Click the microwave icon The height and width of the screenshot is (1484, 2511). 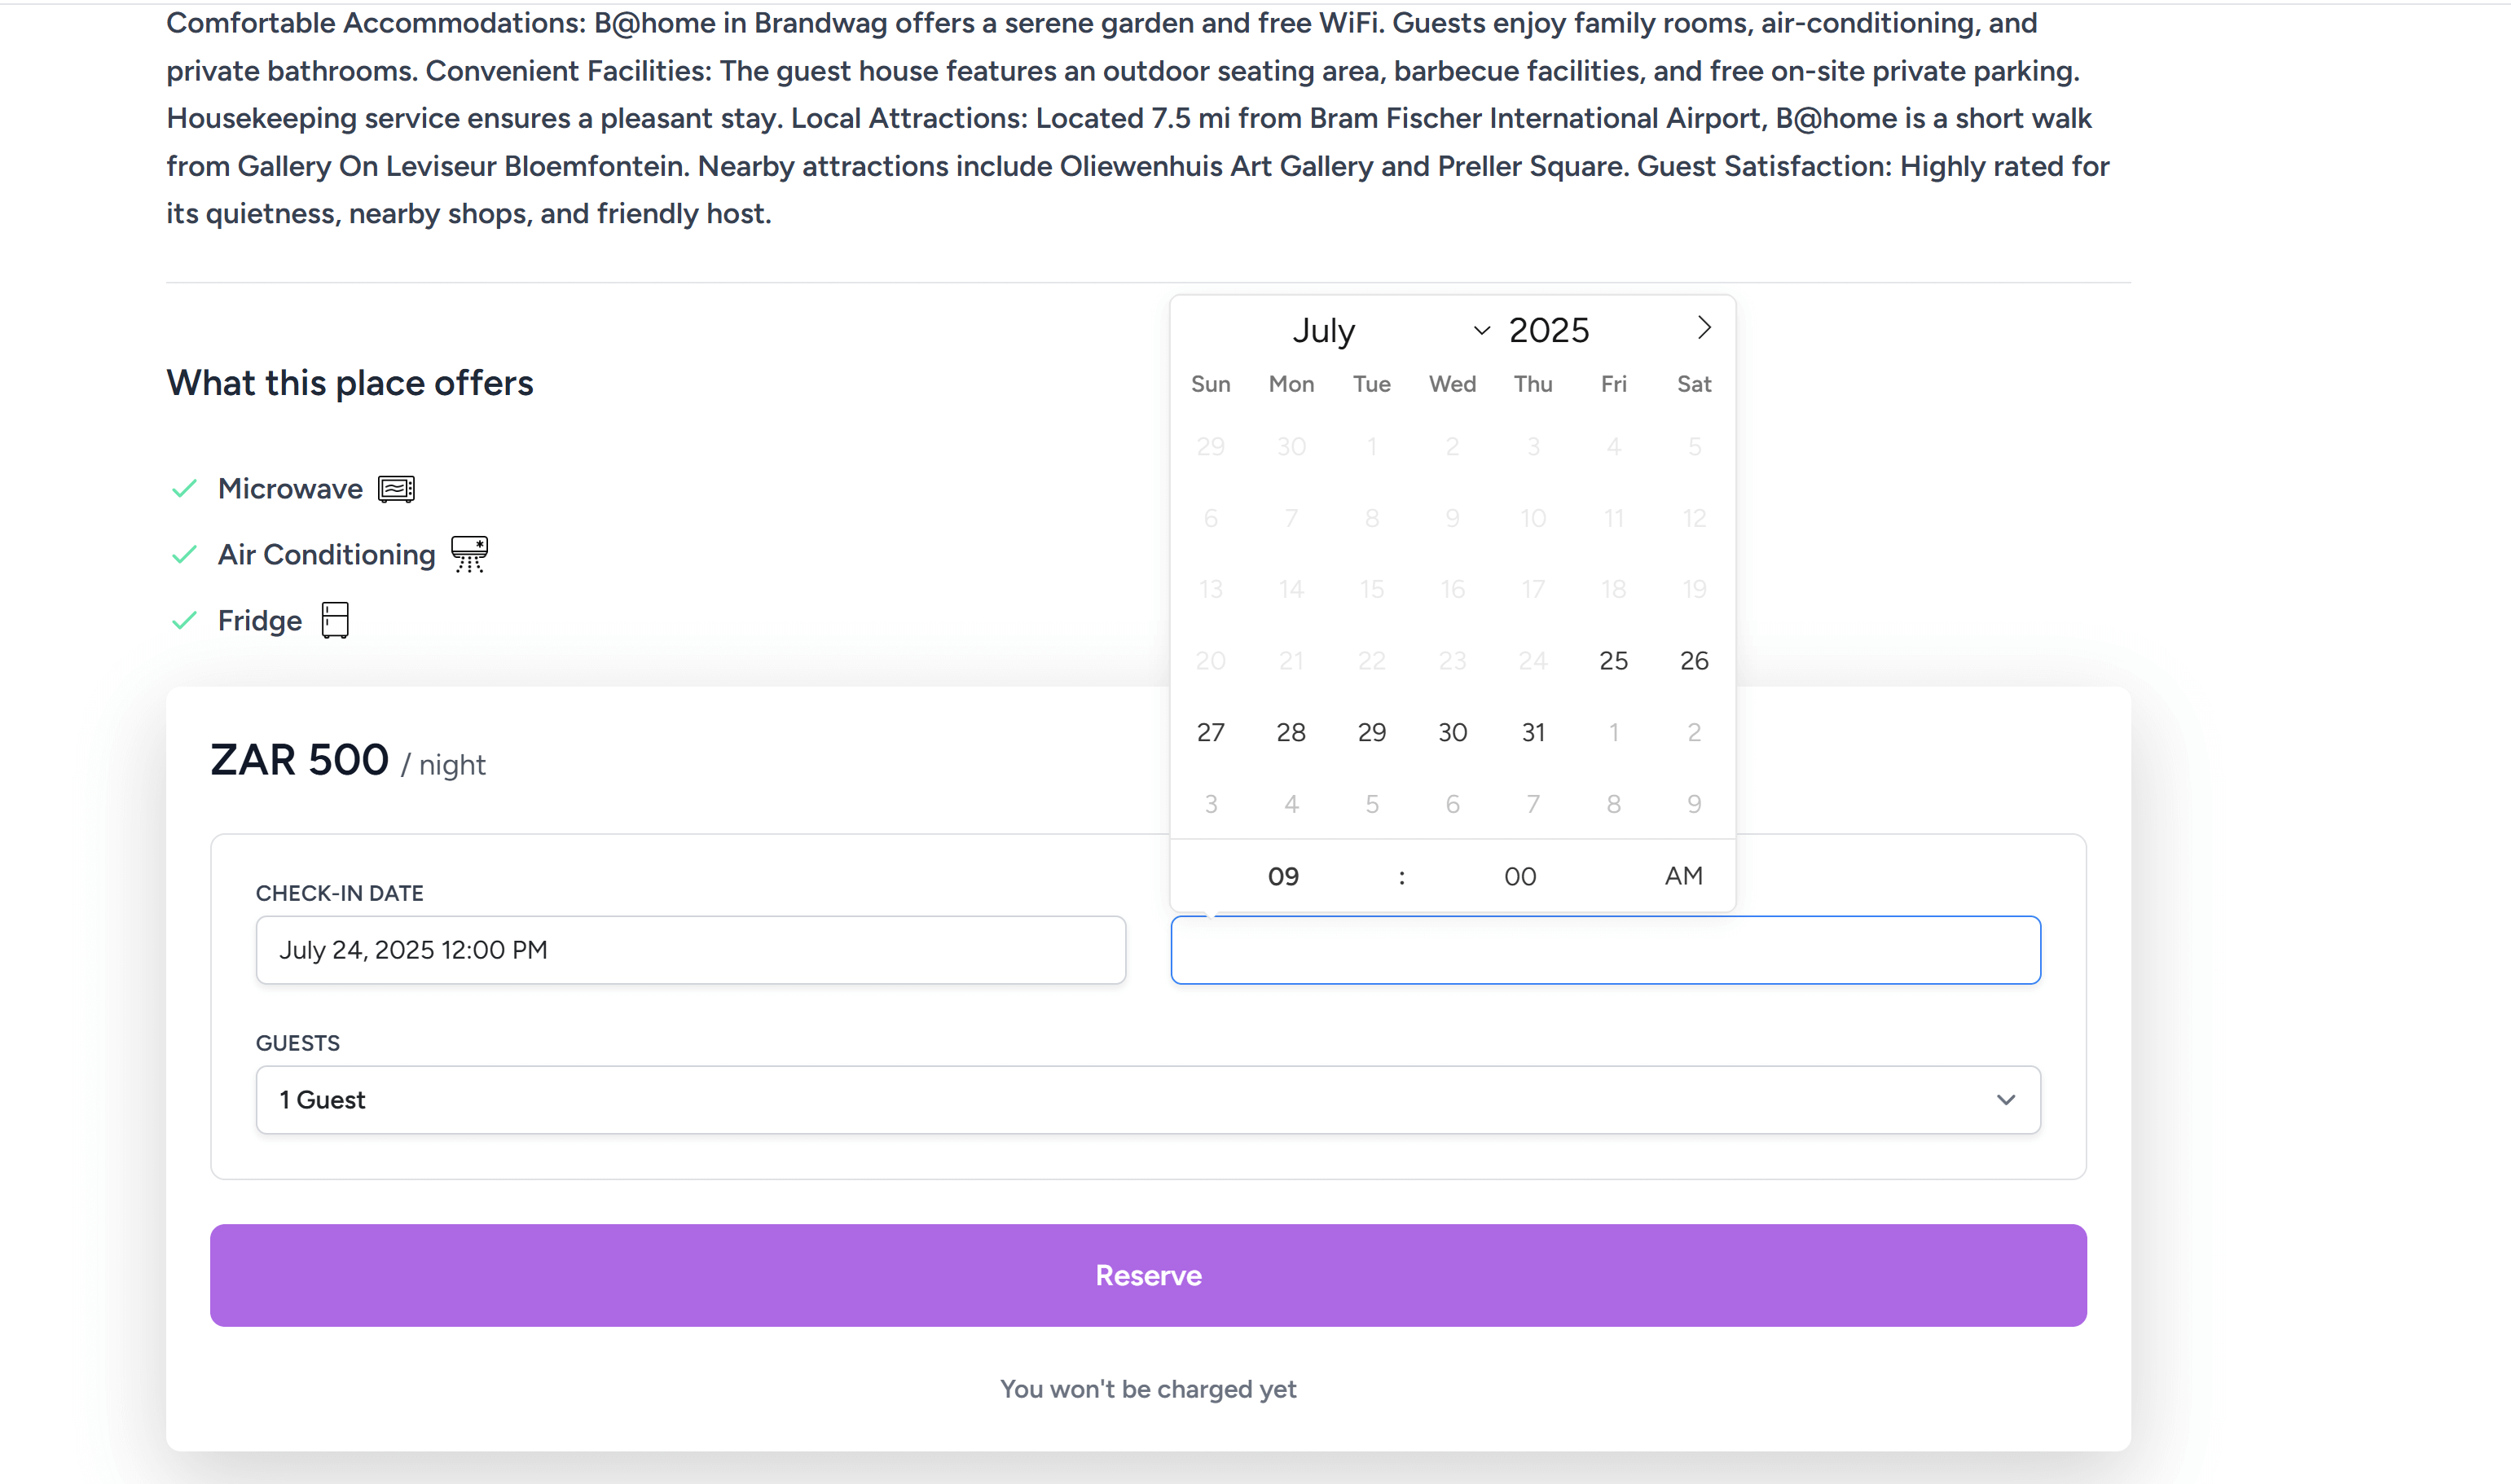tap(396, 489)
